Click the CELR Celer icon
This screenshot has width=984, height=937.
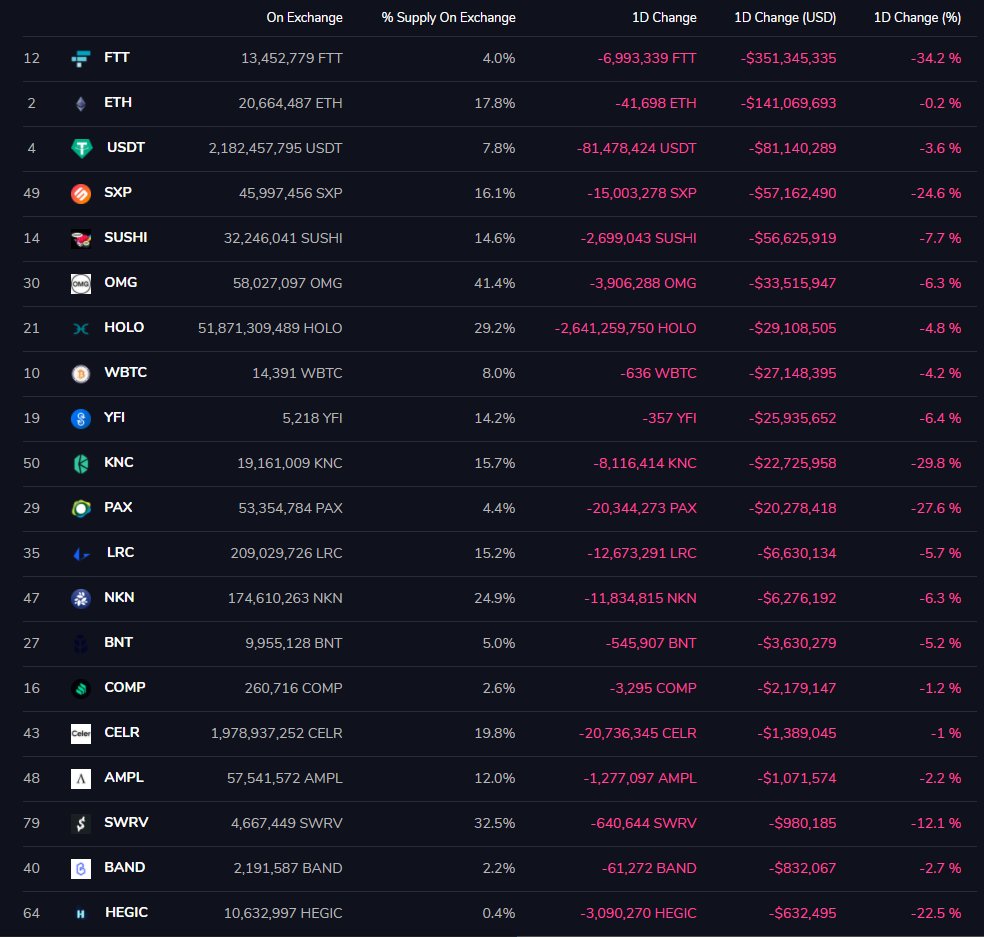pos(81,734)
